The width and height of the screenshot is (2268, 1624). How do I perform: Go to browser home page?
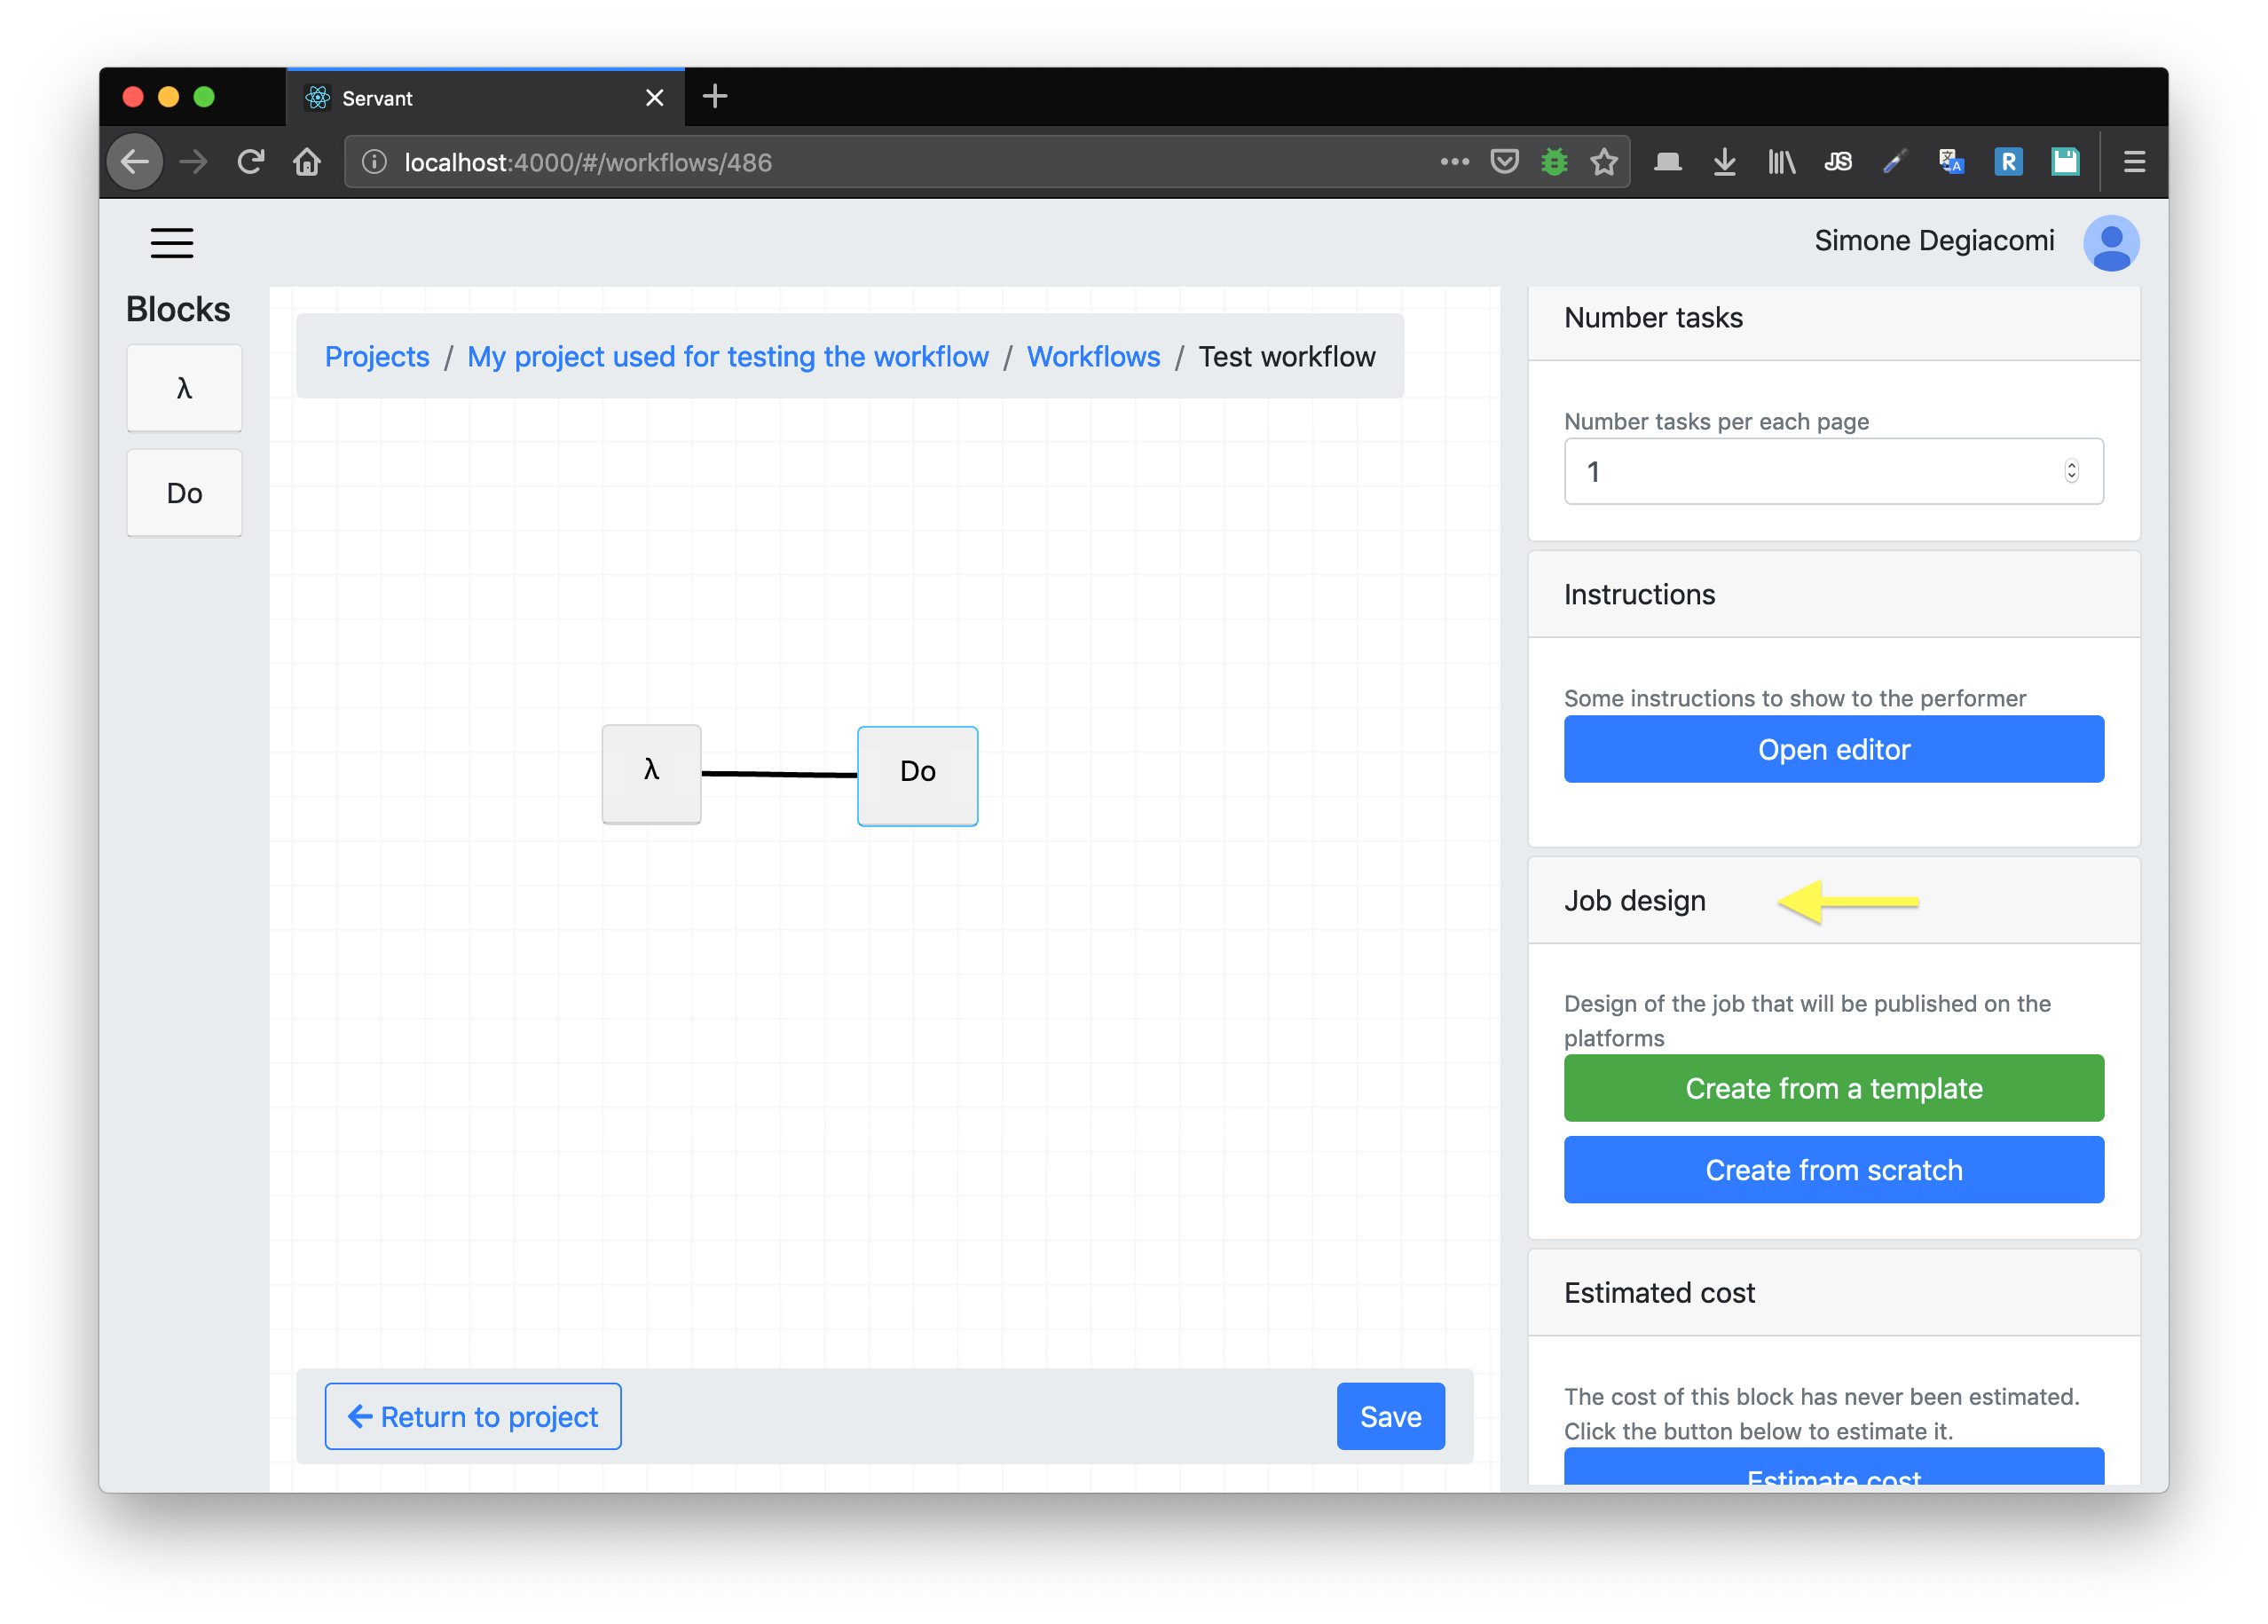[307, 162]
